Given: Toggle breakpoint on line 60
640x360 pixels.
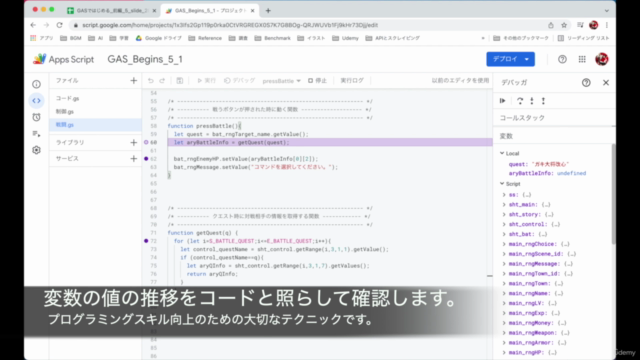Looking at the screenshot, I should 146,142.
